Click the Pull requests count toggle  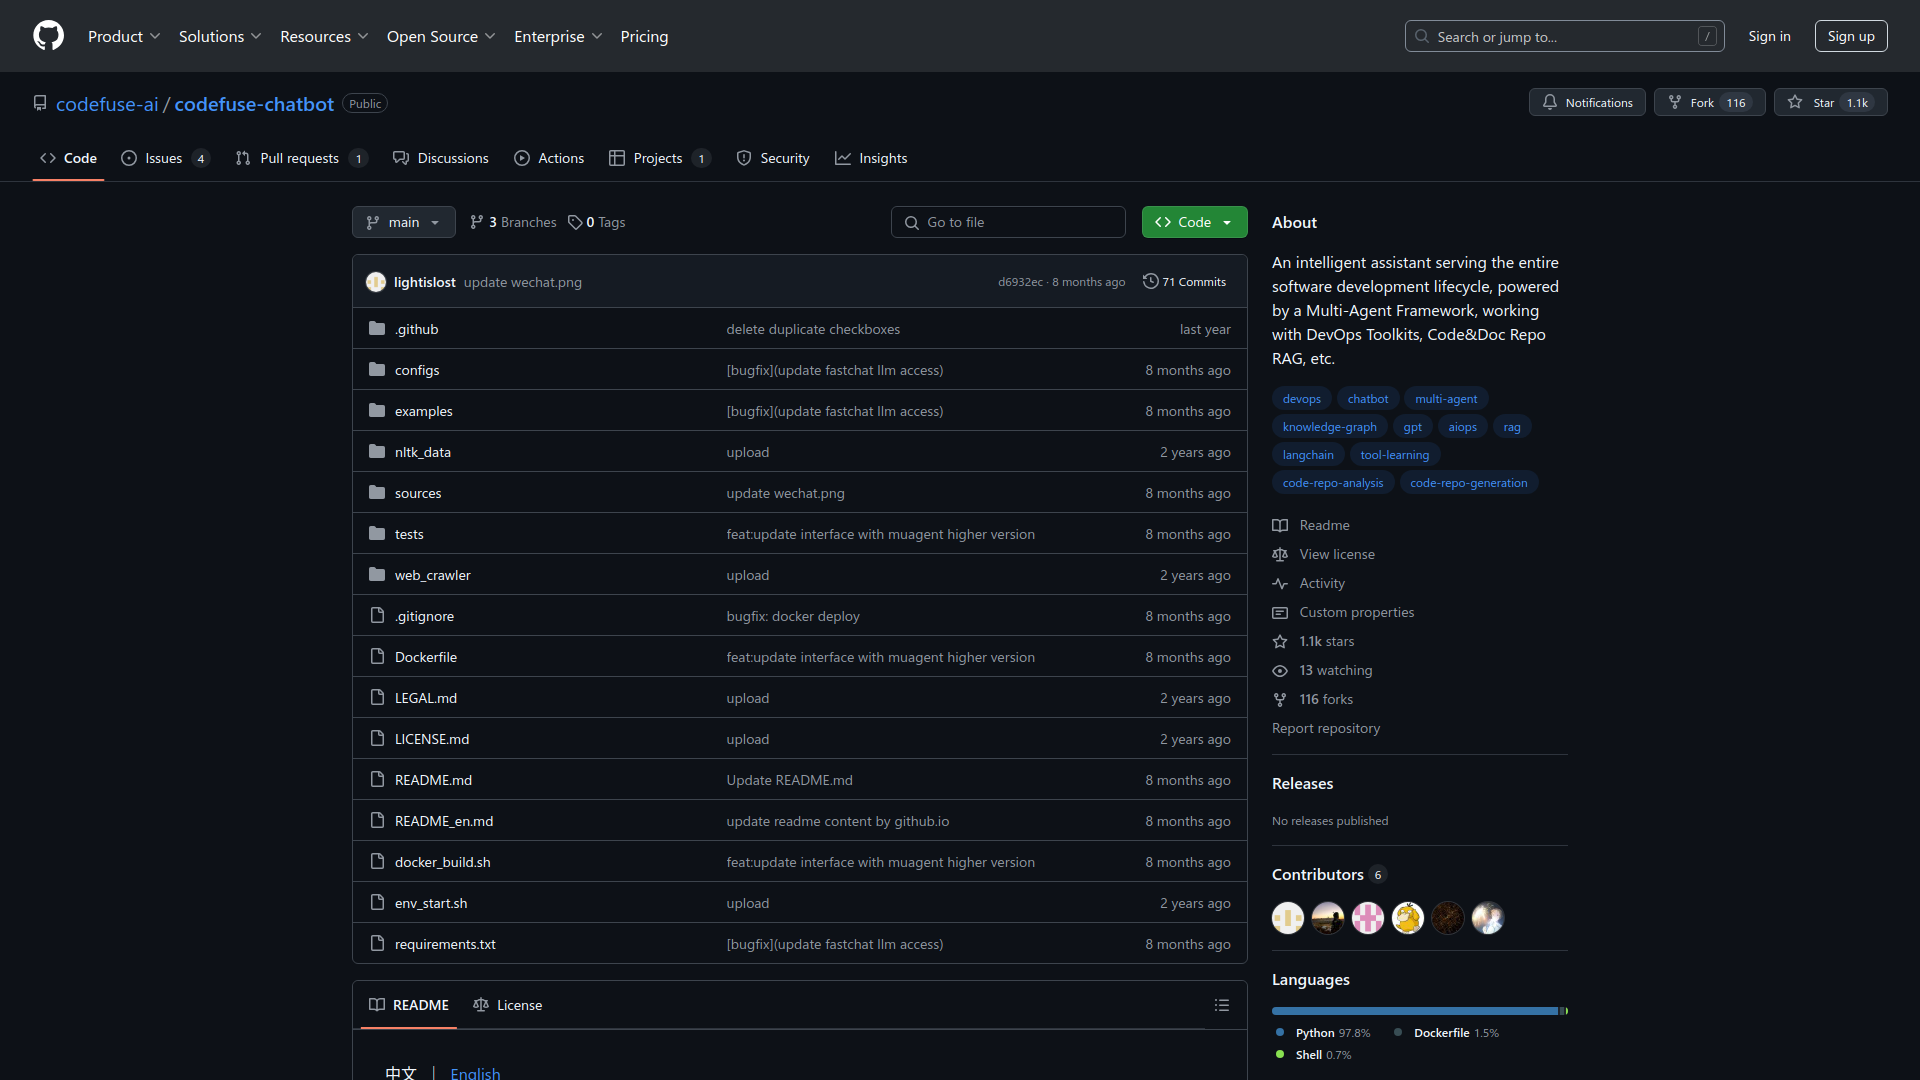pos(359,158)
